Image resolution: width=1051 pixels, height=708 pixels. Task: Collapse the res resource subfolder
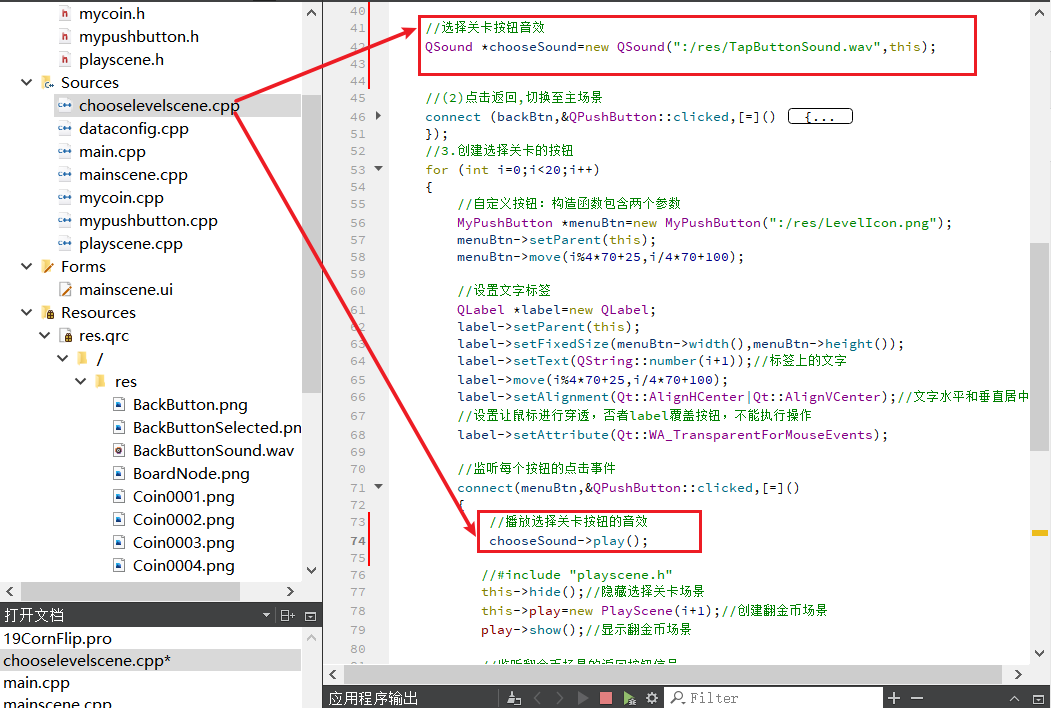[80, 381]
